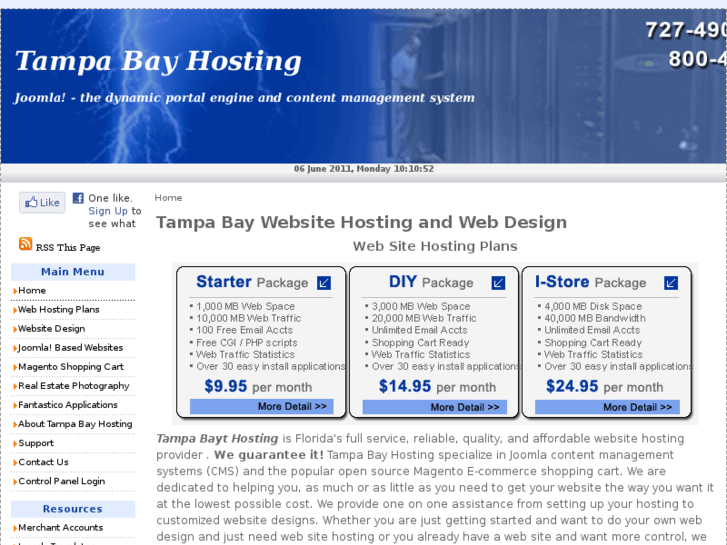Open Web Hosting Plans menu item

pyautogui.click(x=59, y=310)
